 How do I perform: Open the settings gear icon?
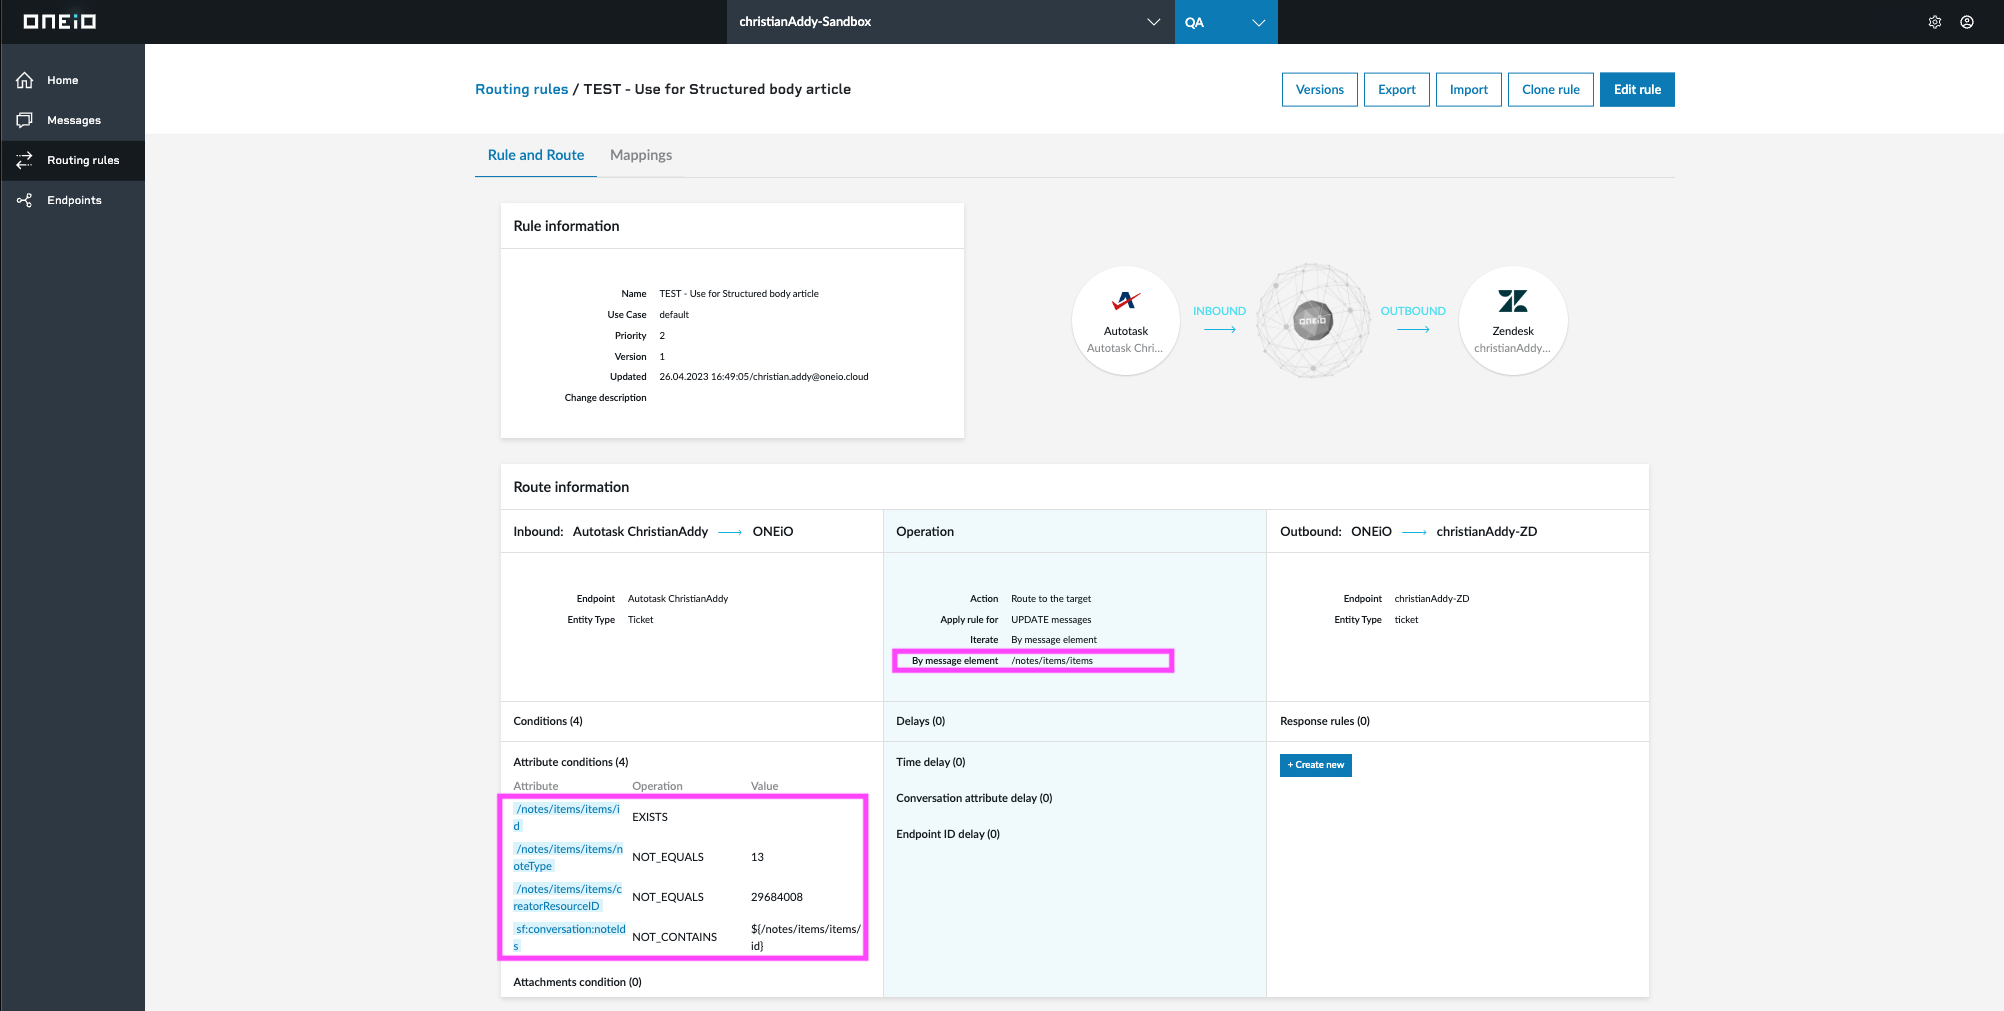coord(1935,22)
